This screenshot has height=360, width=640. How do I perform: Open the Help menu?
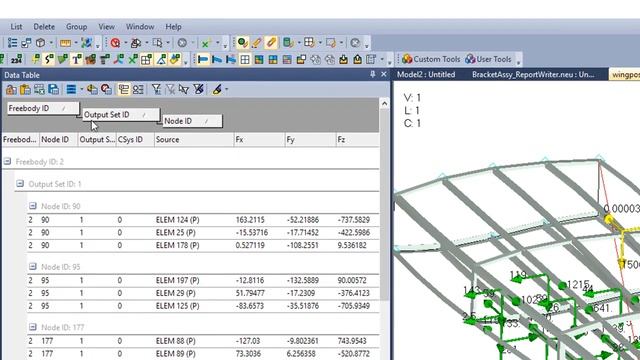pos(173,27)
